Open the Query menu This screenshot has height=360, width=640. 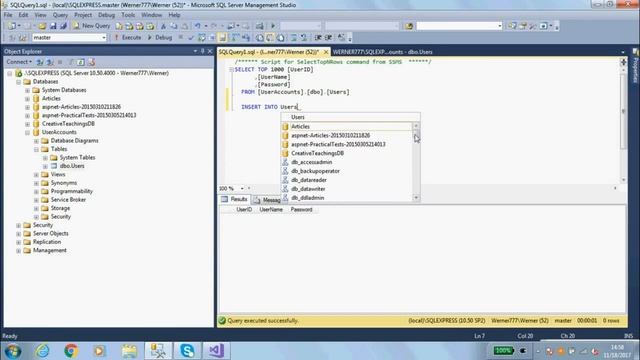coord(60,15)
